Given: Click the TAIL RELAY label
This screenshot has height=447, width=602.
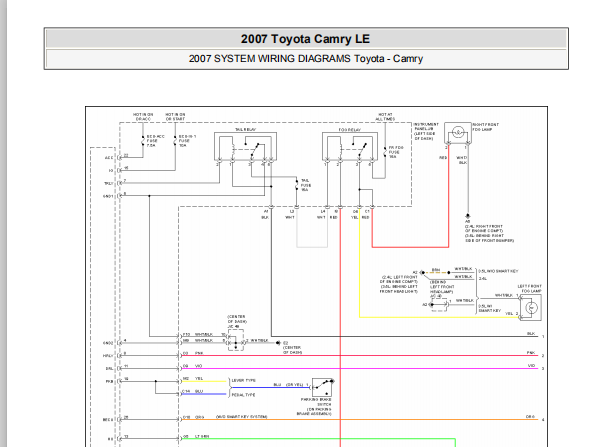Looking at the screenshot, I should [x=245, y=130].
